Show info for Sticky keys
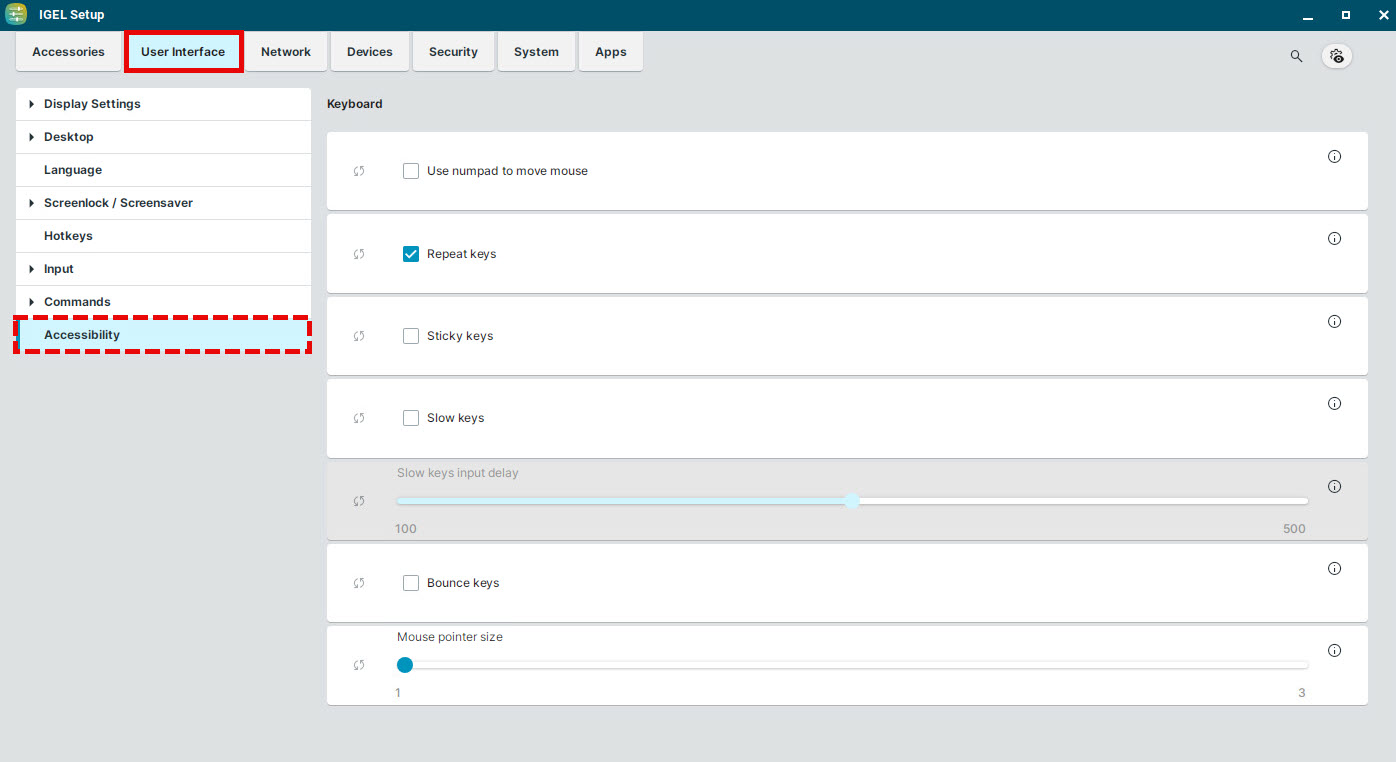 (1334, 321)
